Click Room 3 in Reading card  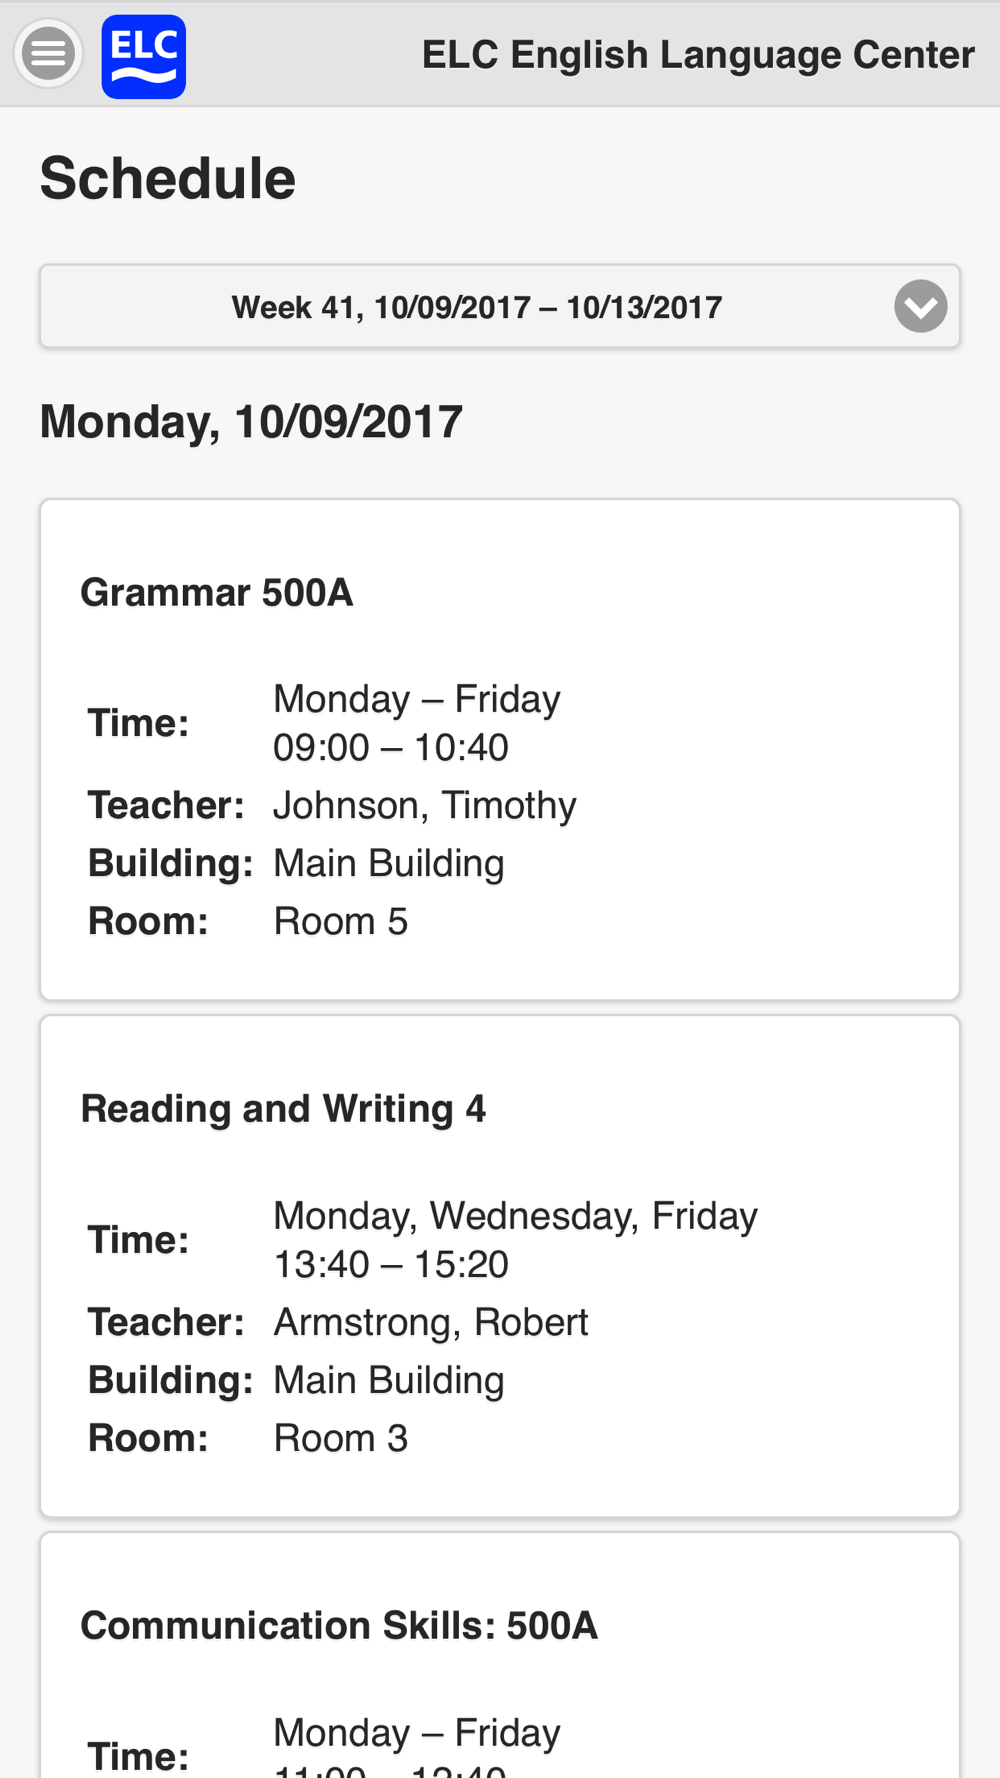point(341,1438)
